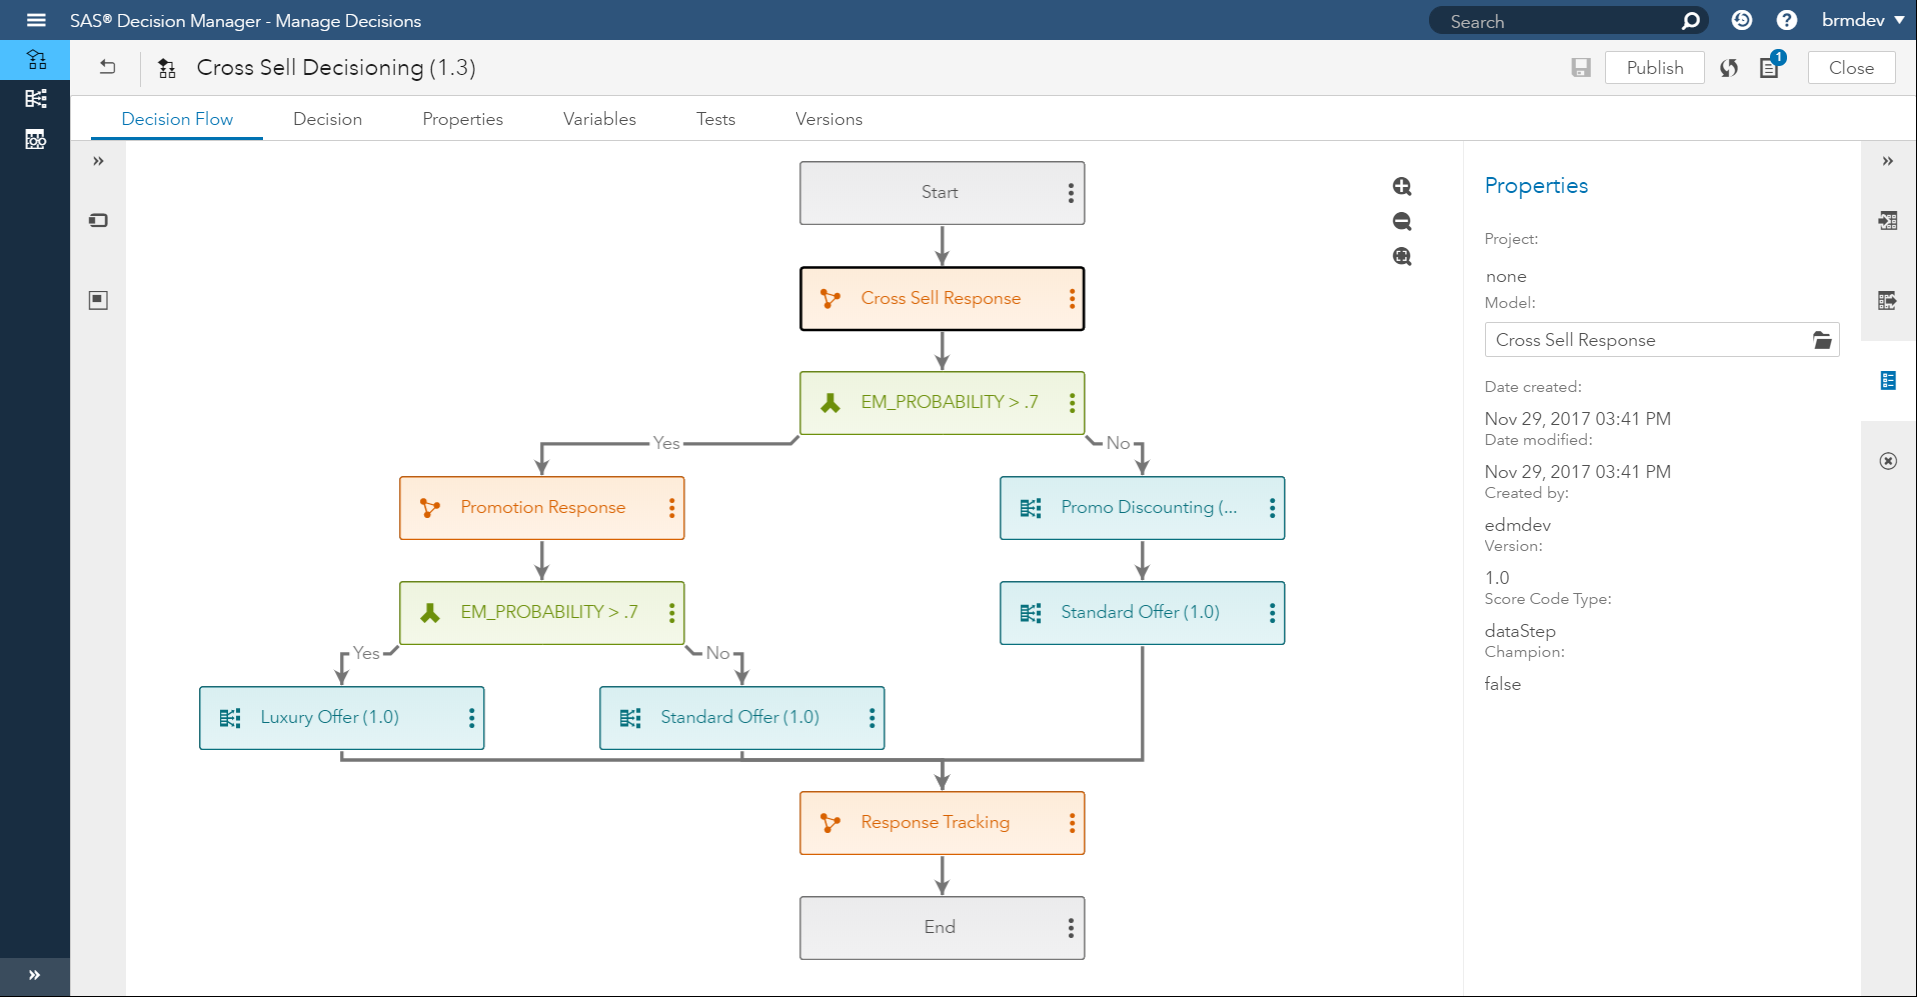The height and width of the screenshot is (997, 1917).
Task: Switch to the Variables tab
Action: 599,119
